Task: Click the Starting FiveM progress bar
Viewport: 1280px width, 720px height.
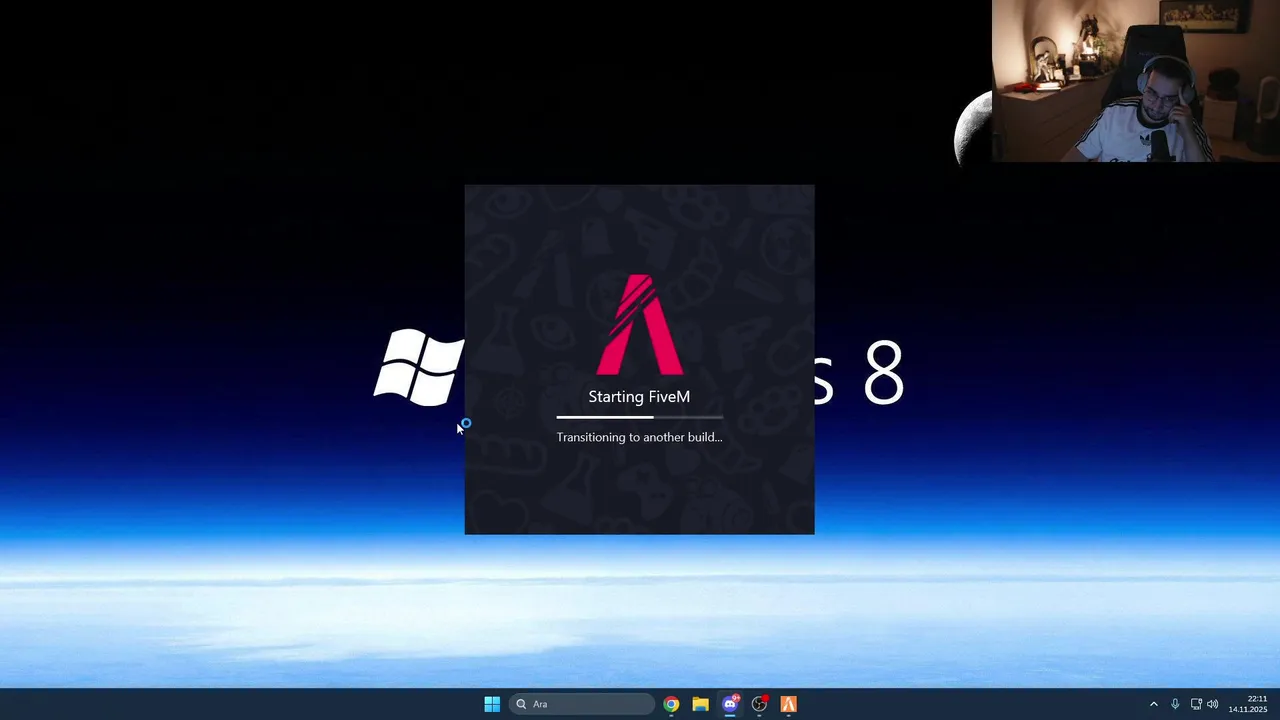Action: (640, 417)
